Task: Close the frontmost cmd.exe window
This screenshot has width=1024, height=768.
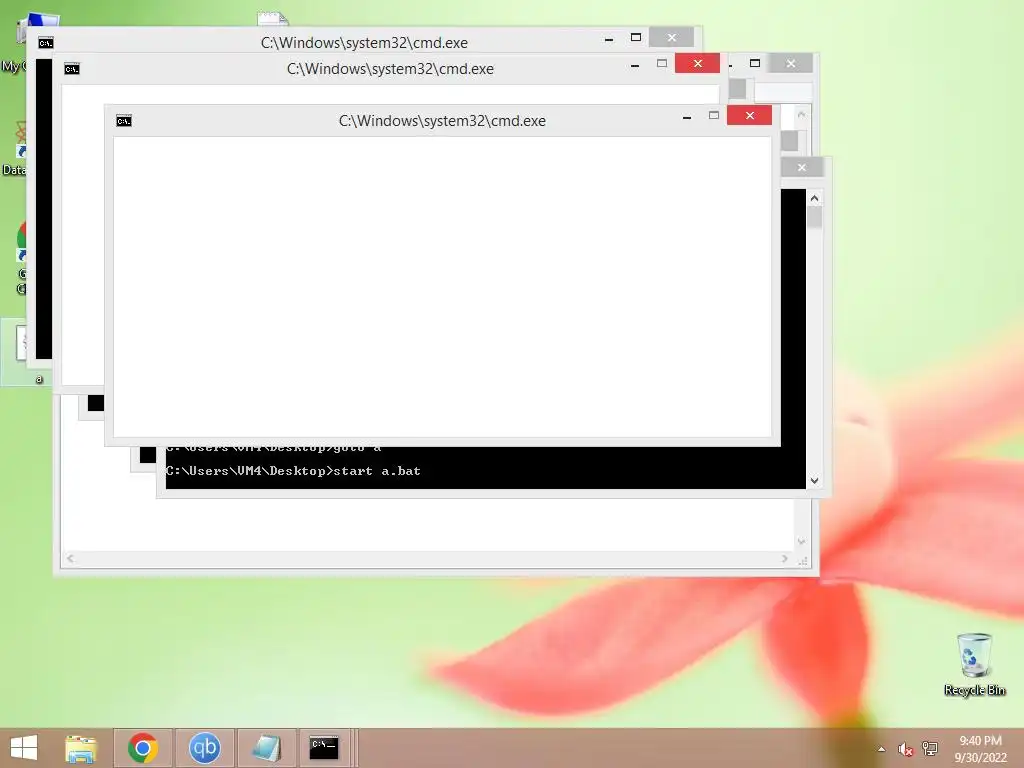Action: [x=750, y=116]
